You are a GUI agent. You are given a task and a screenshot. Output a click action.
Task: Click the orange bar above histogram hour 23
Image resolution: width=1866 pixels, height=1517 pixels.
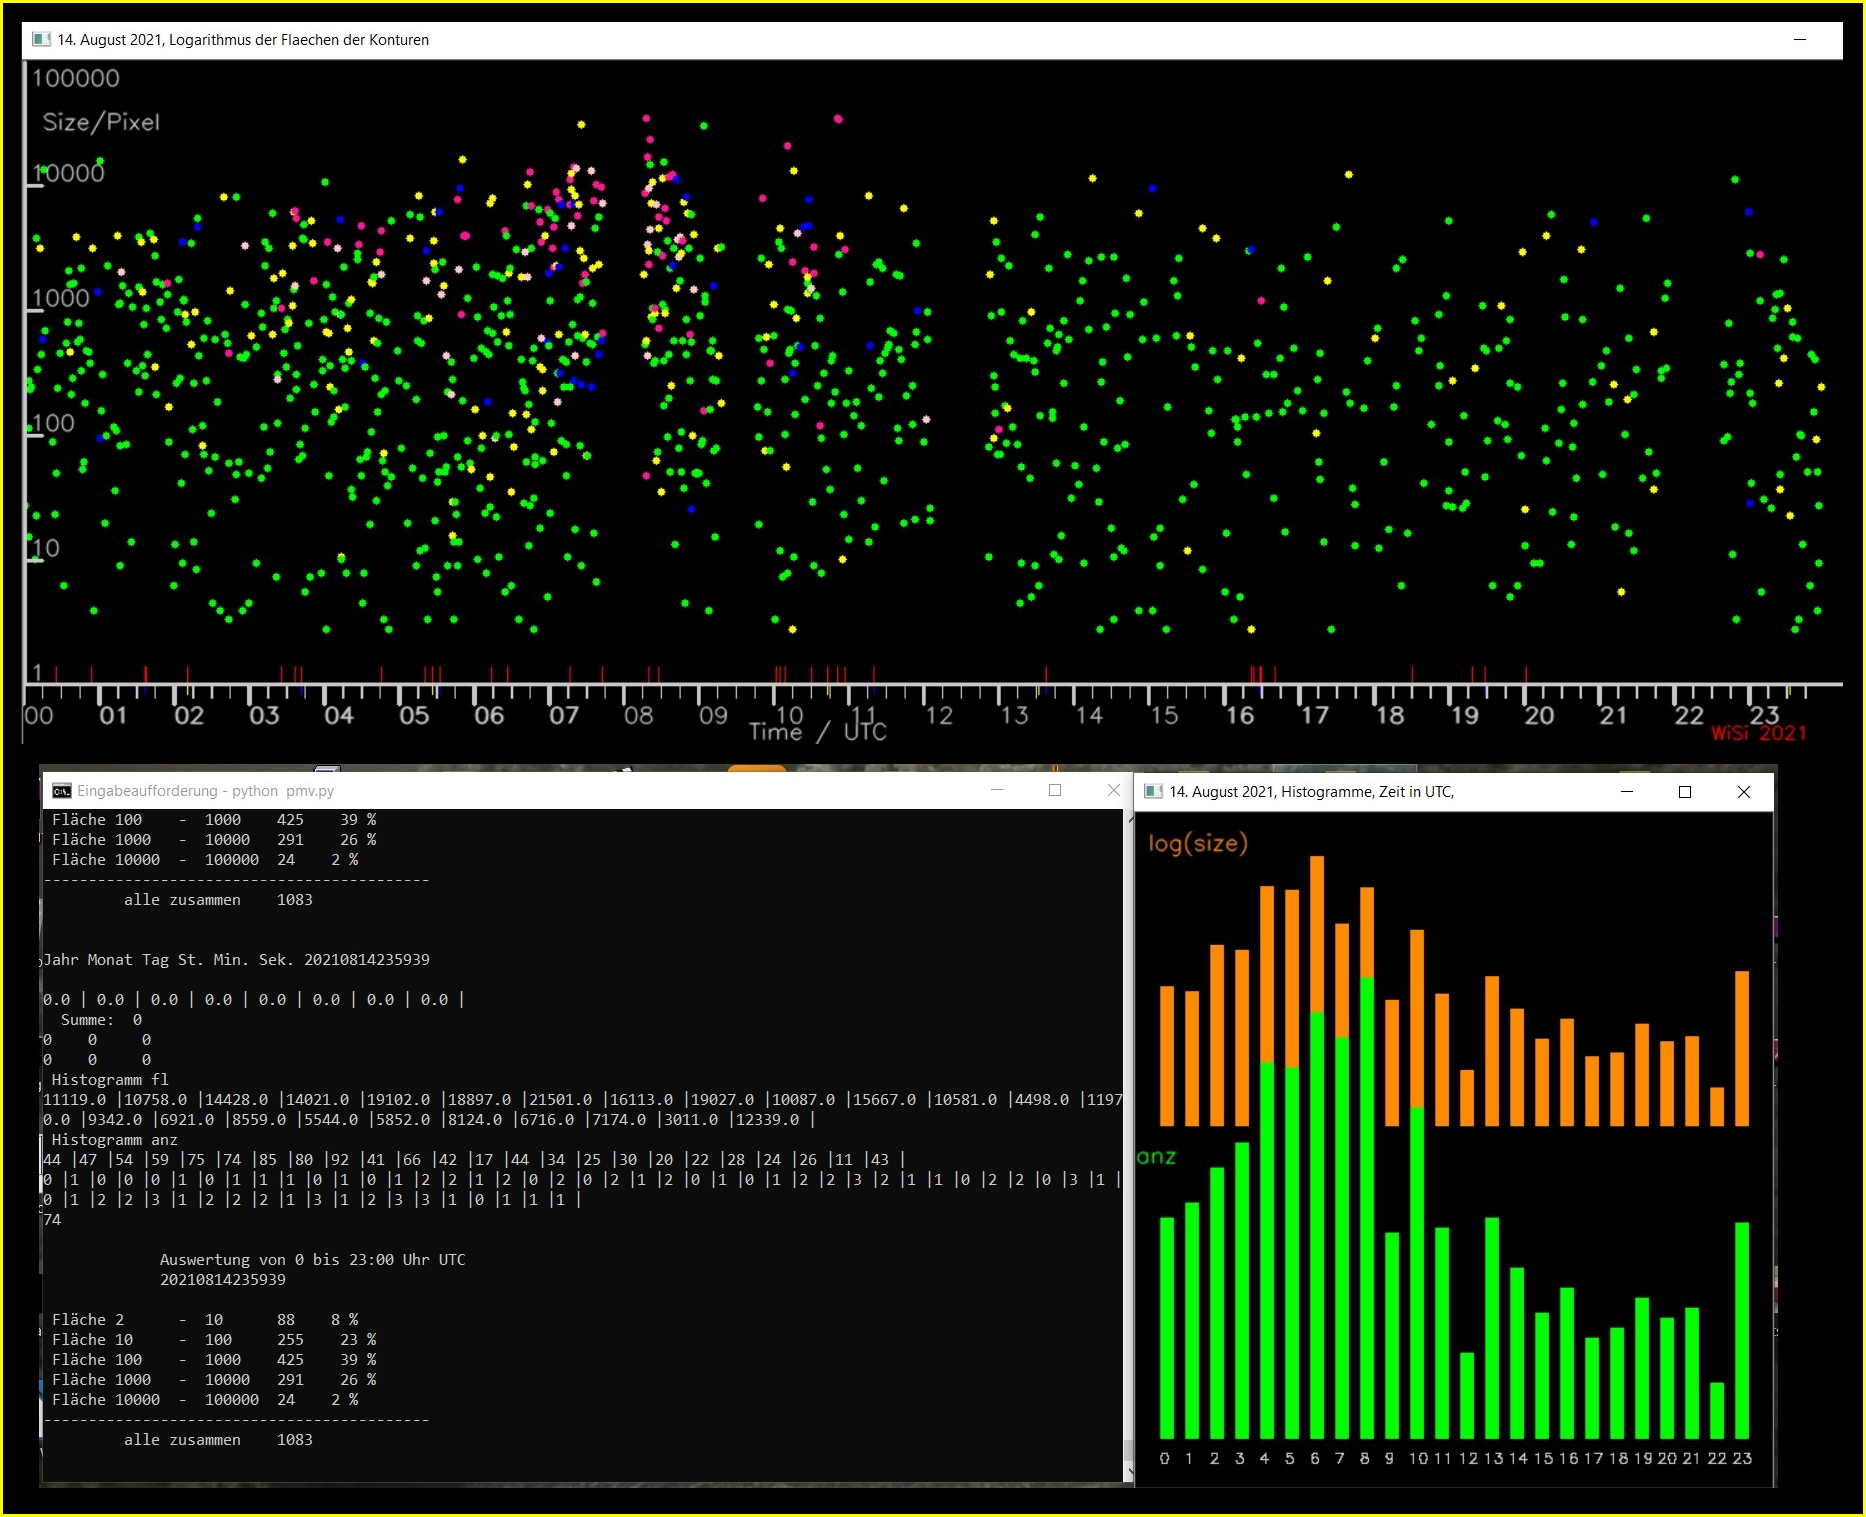point(1742,1048)
